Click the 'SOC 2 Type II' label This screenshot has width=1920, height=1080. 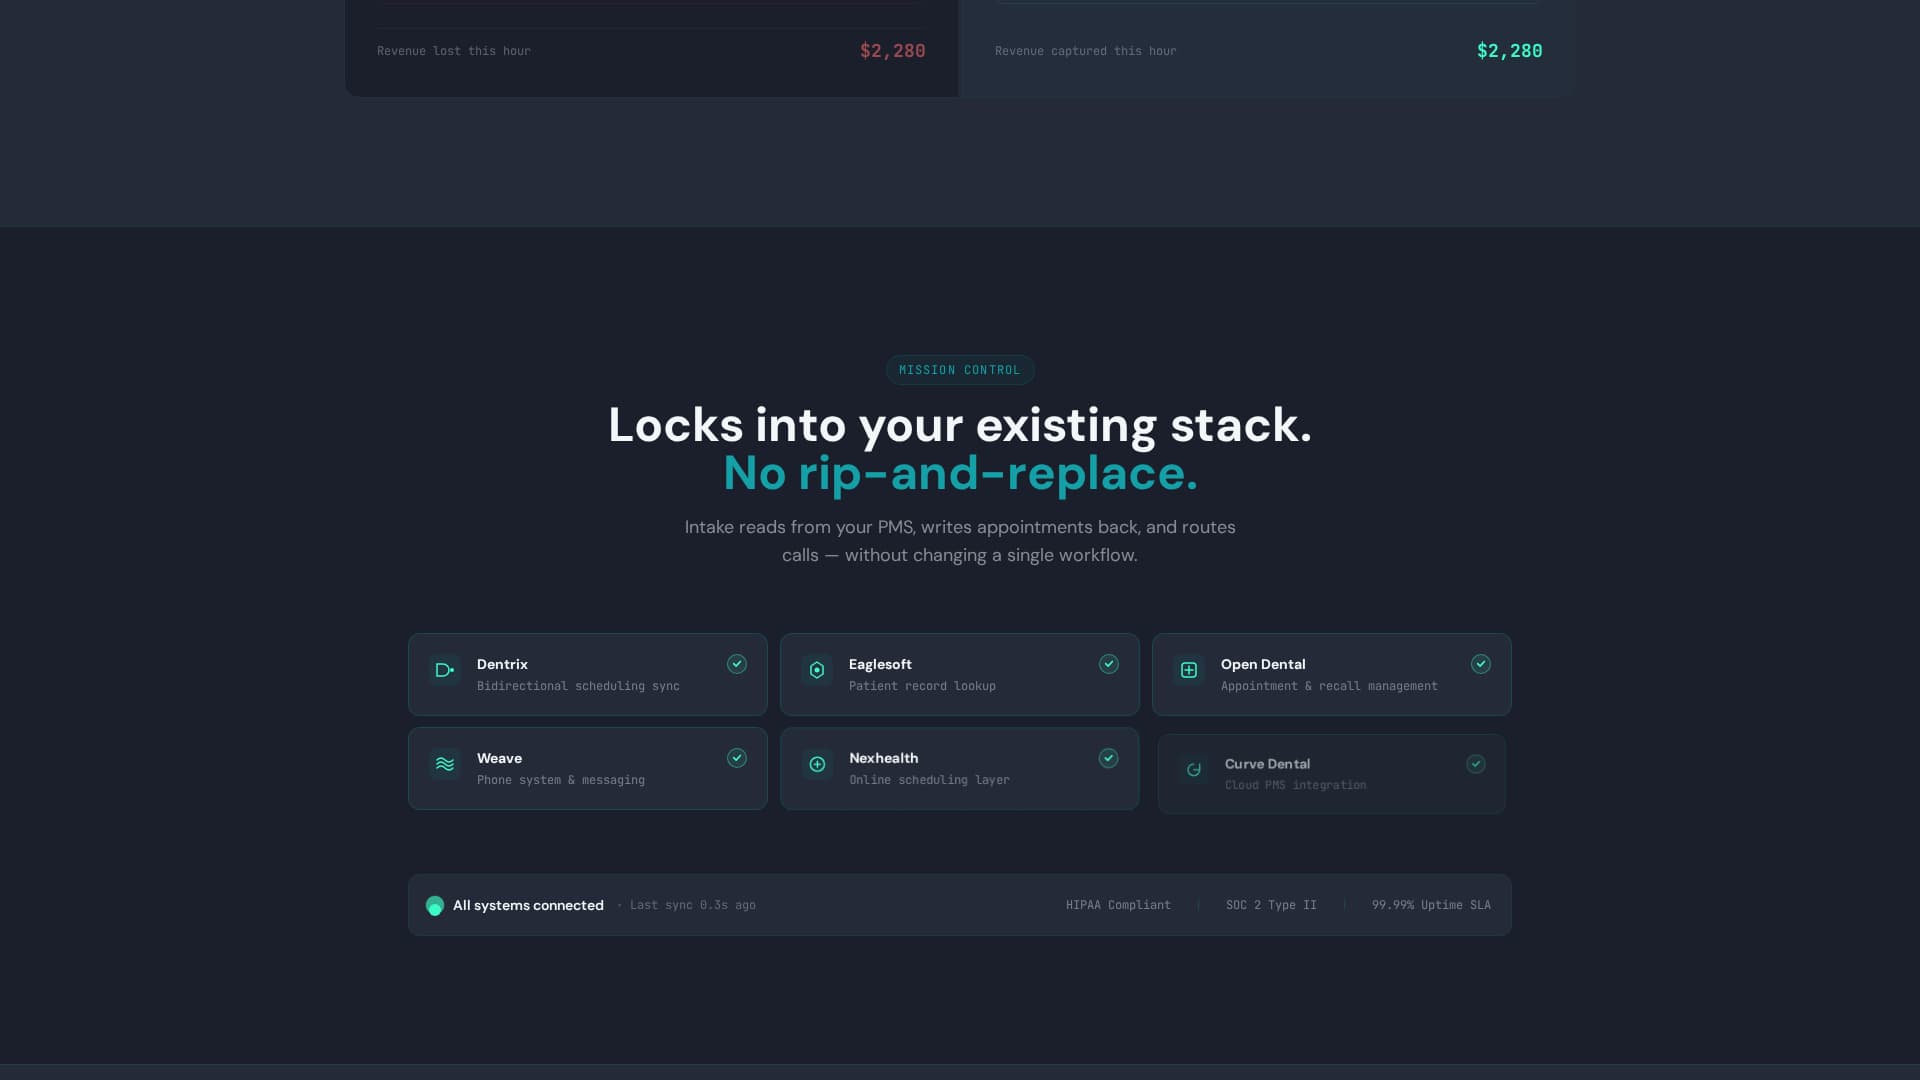(1271, 905)
